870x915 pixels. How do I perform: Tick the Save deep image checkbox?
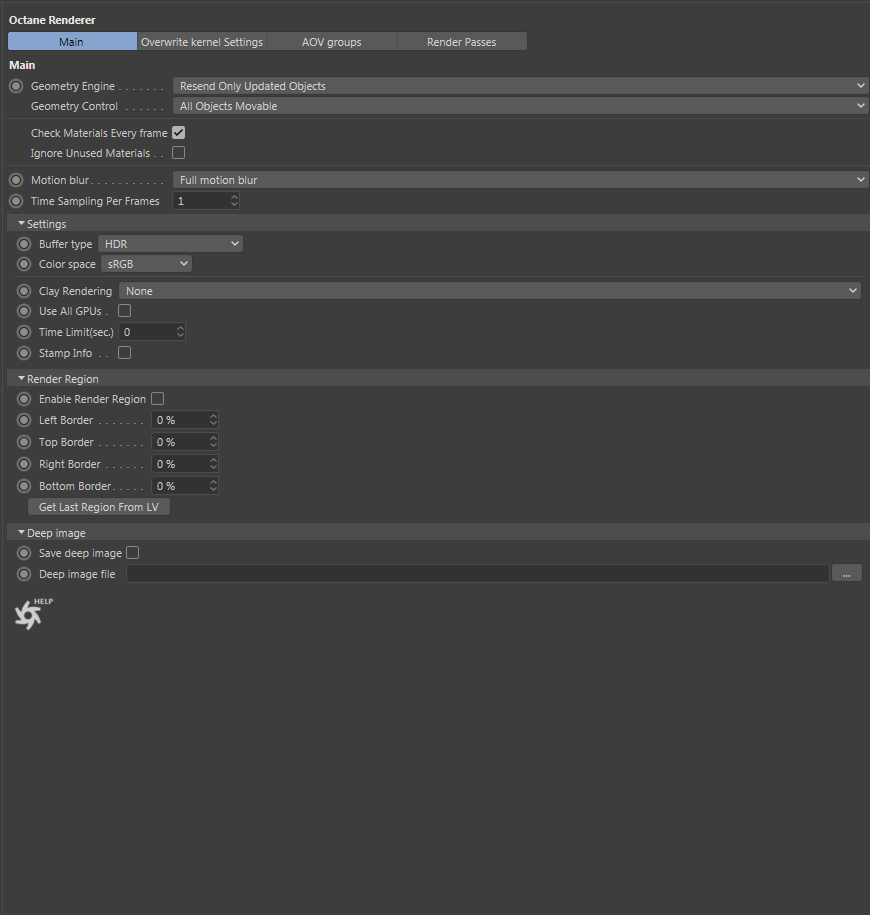click(x=132, y=553)
